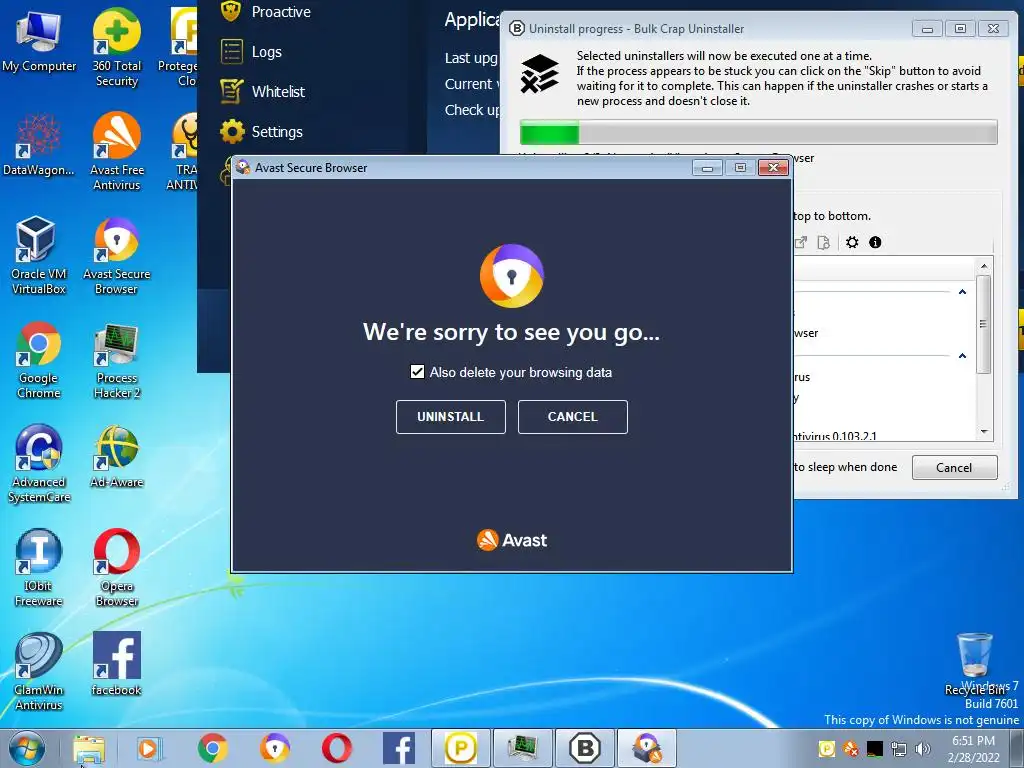Collapse the second group chevron in uninstaller list
1024x768 pixels.
(962, 356)
